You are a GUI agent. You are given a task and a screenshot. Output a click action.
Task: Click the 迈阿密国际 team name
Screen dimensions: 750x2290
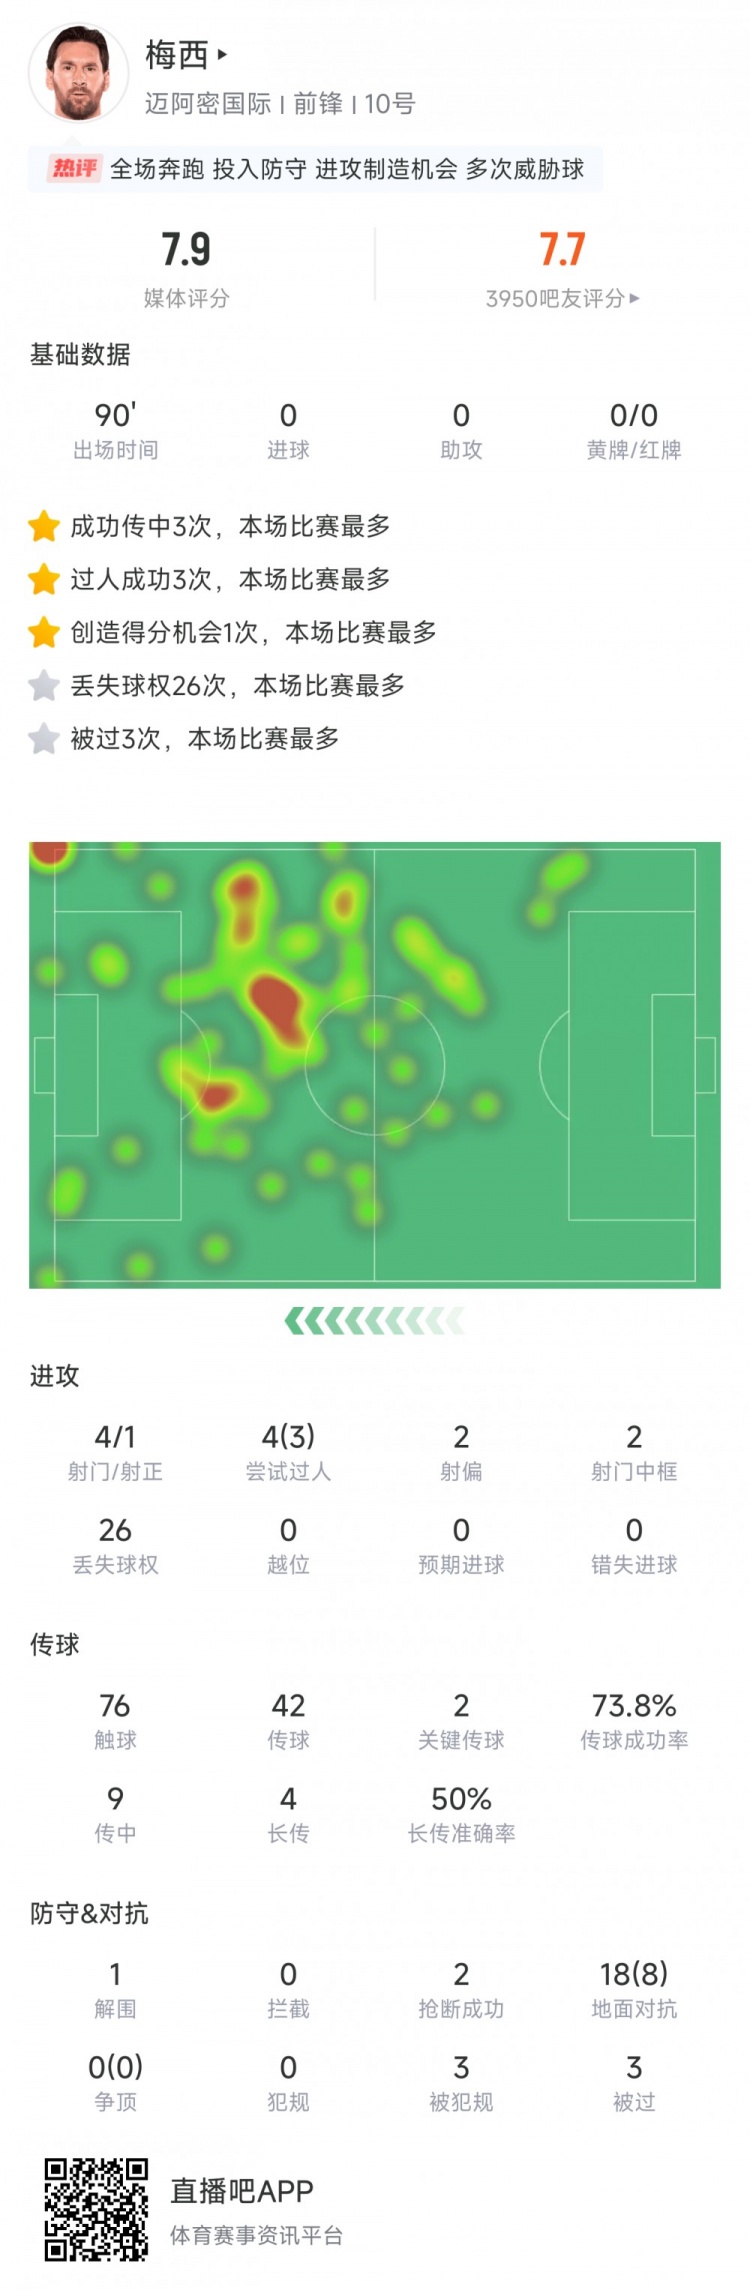208,104
